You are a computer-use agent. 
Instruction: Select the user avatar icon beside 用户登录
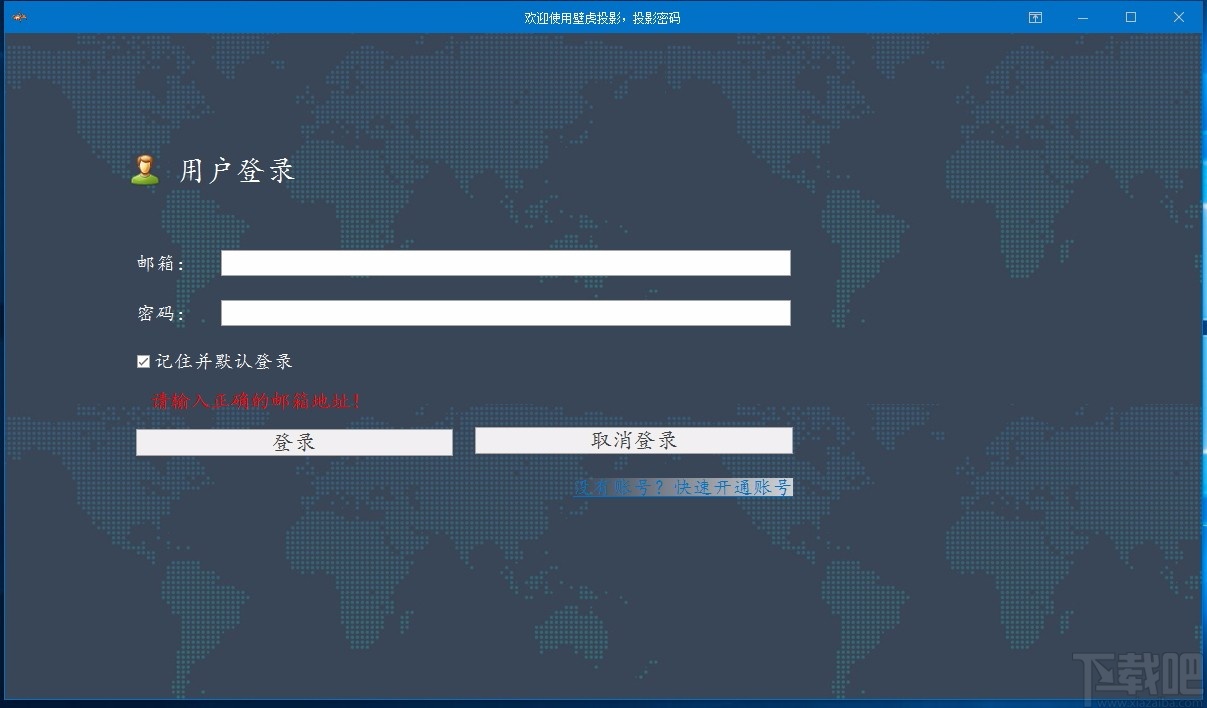point(146,169)
